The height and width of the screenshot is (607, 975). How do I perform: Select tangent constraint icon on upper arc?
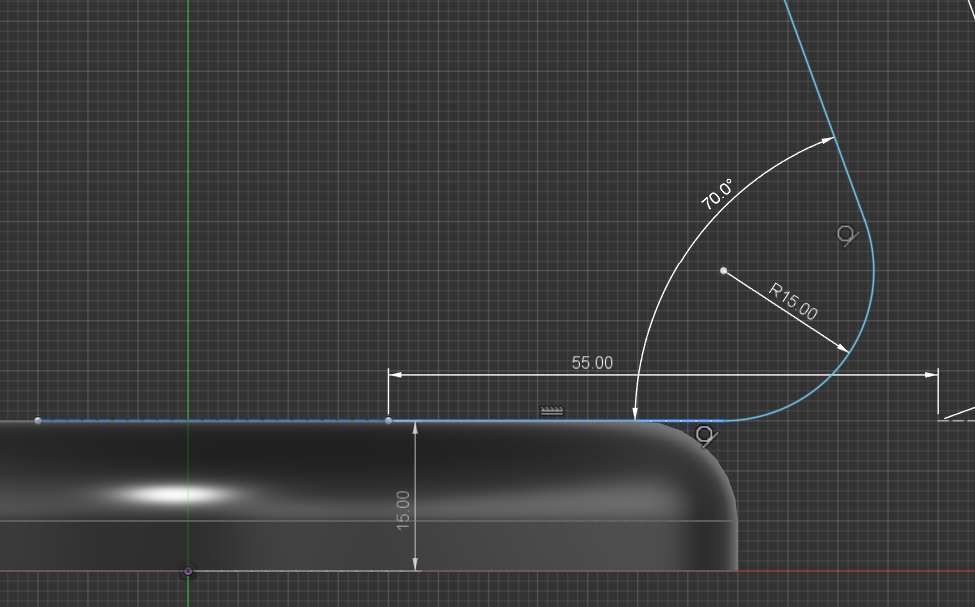pyautogui.click(x=847, y=236)
